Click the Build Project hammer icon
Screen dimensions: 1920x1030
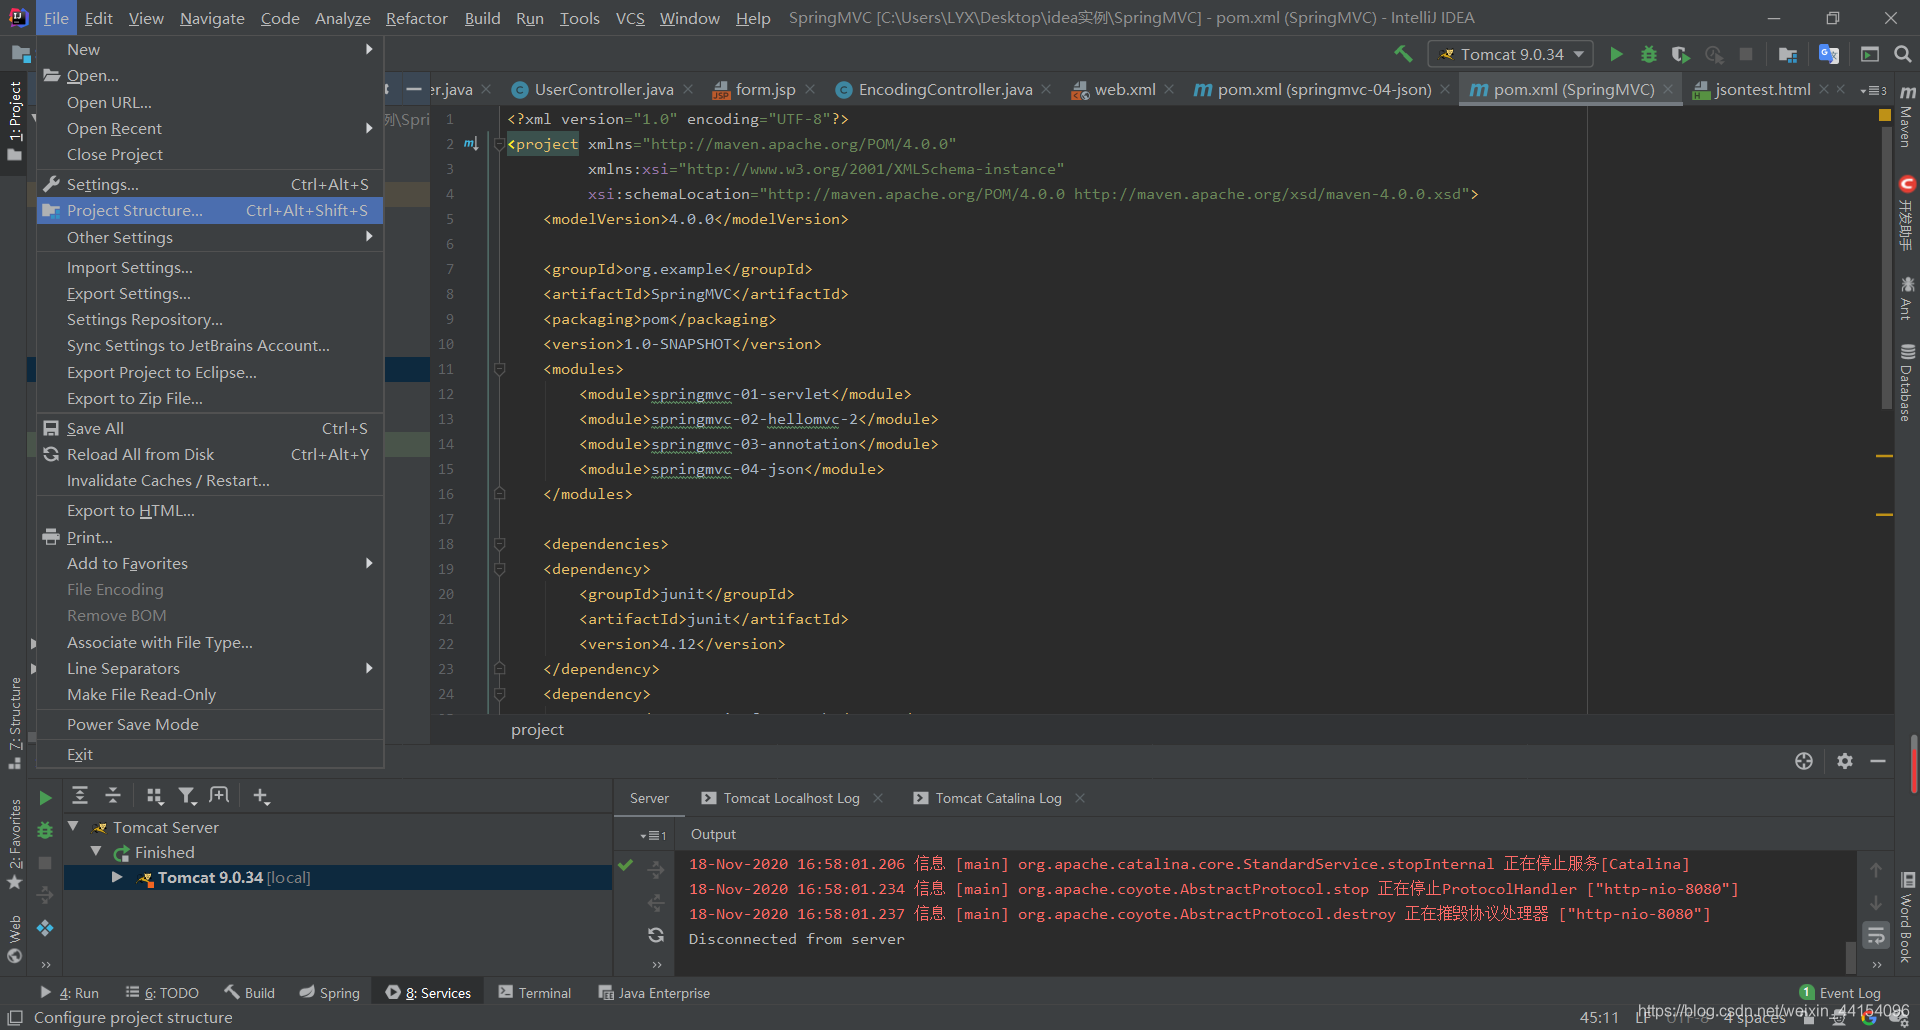pyautogui.click(x=1403, y=54)
